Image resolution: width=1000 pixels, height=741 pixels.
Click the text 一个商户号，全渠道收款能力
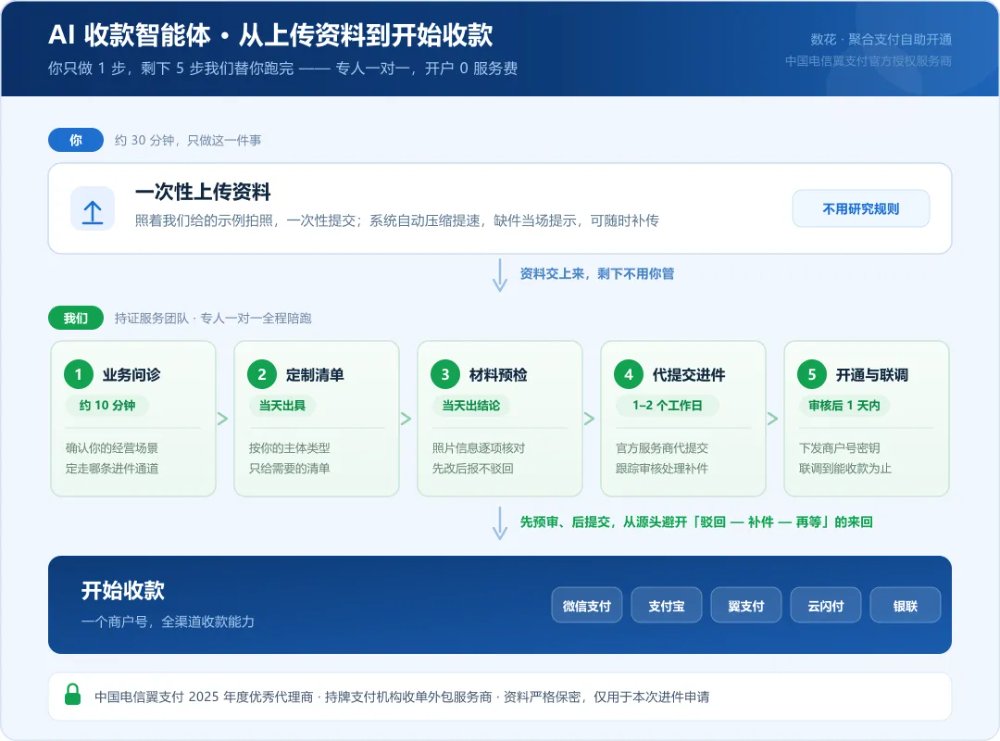(x=168, y=622)
